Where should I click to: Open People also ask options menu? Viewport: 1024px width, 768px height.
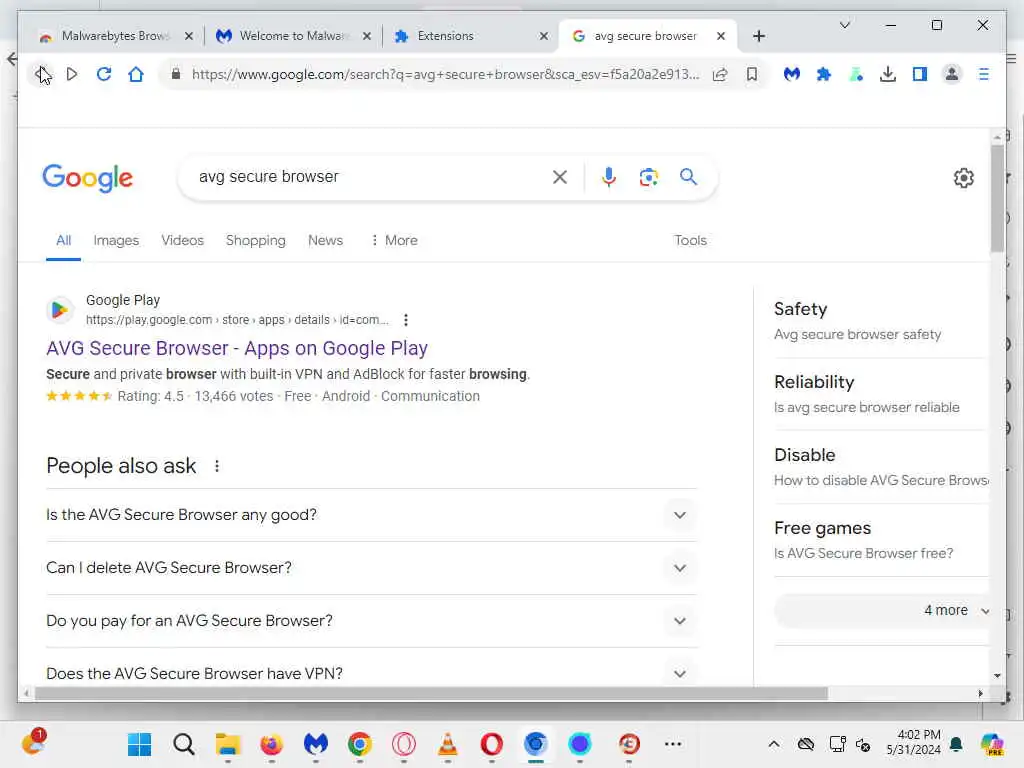[x=217, y=466]
